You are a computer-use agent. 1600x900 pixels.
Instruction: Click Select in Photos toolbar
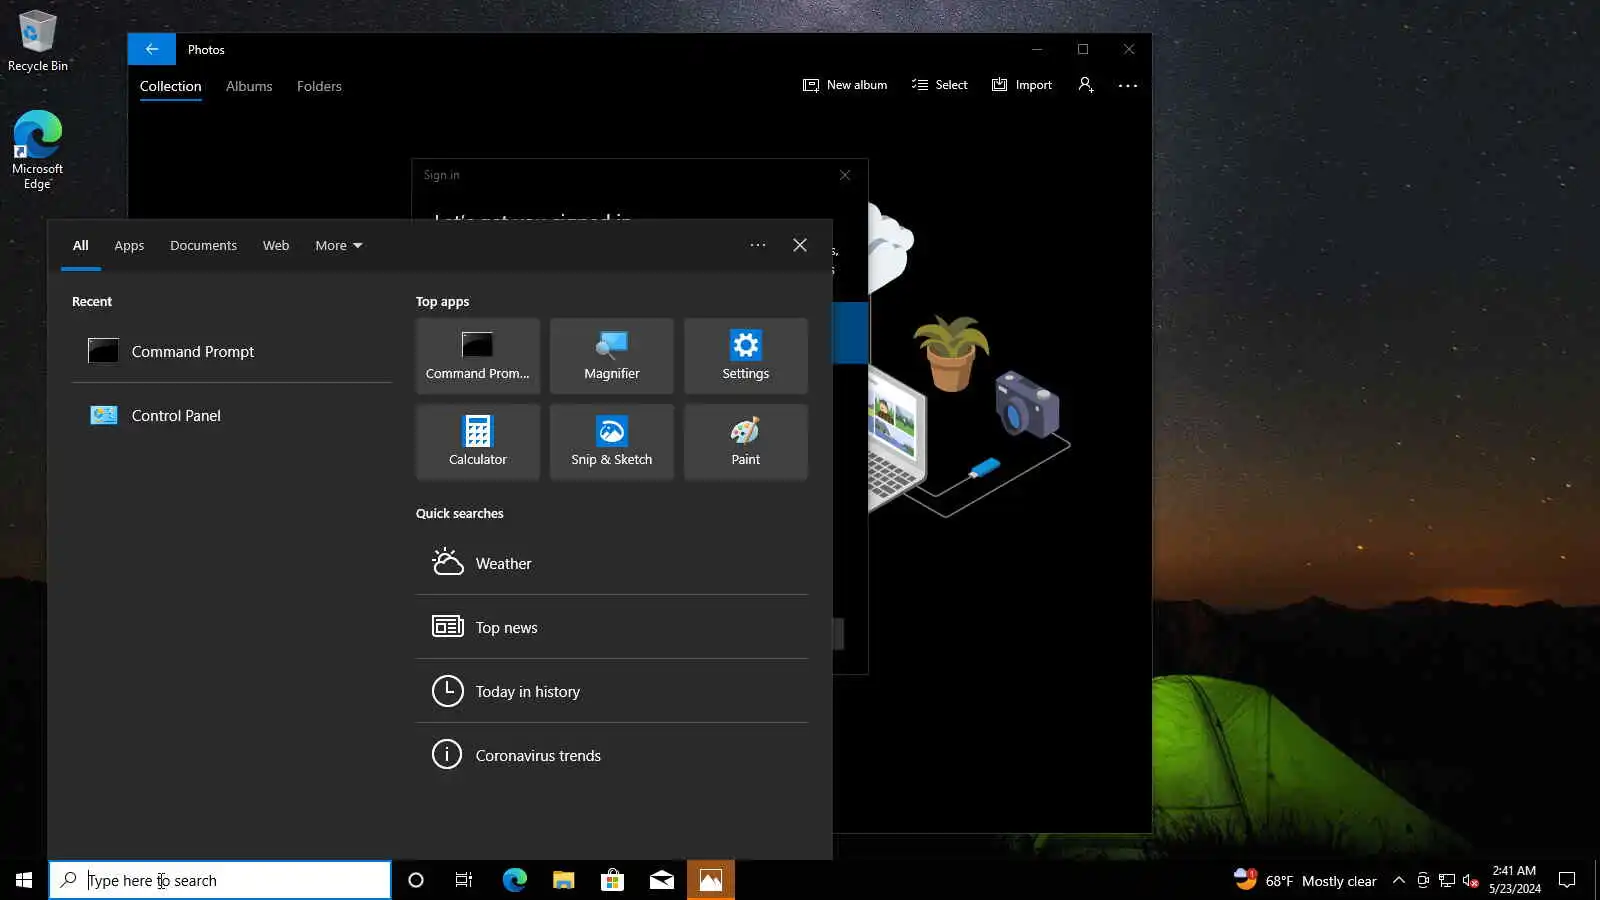coord(940,85)
